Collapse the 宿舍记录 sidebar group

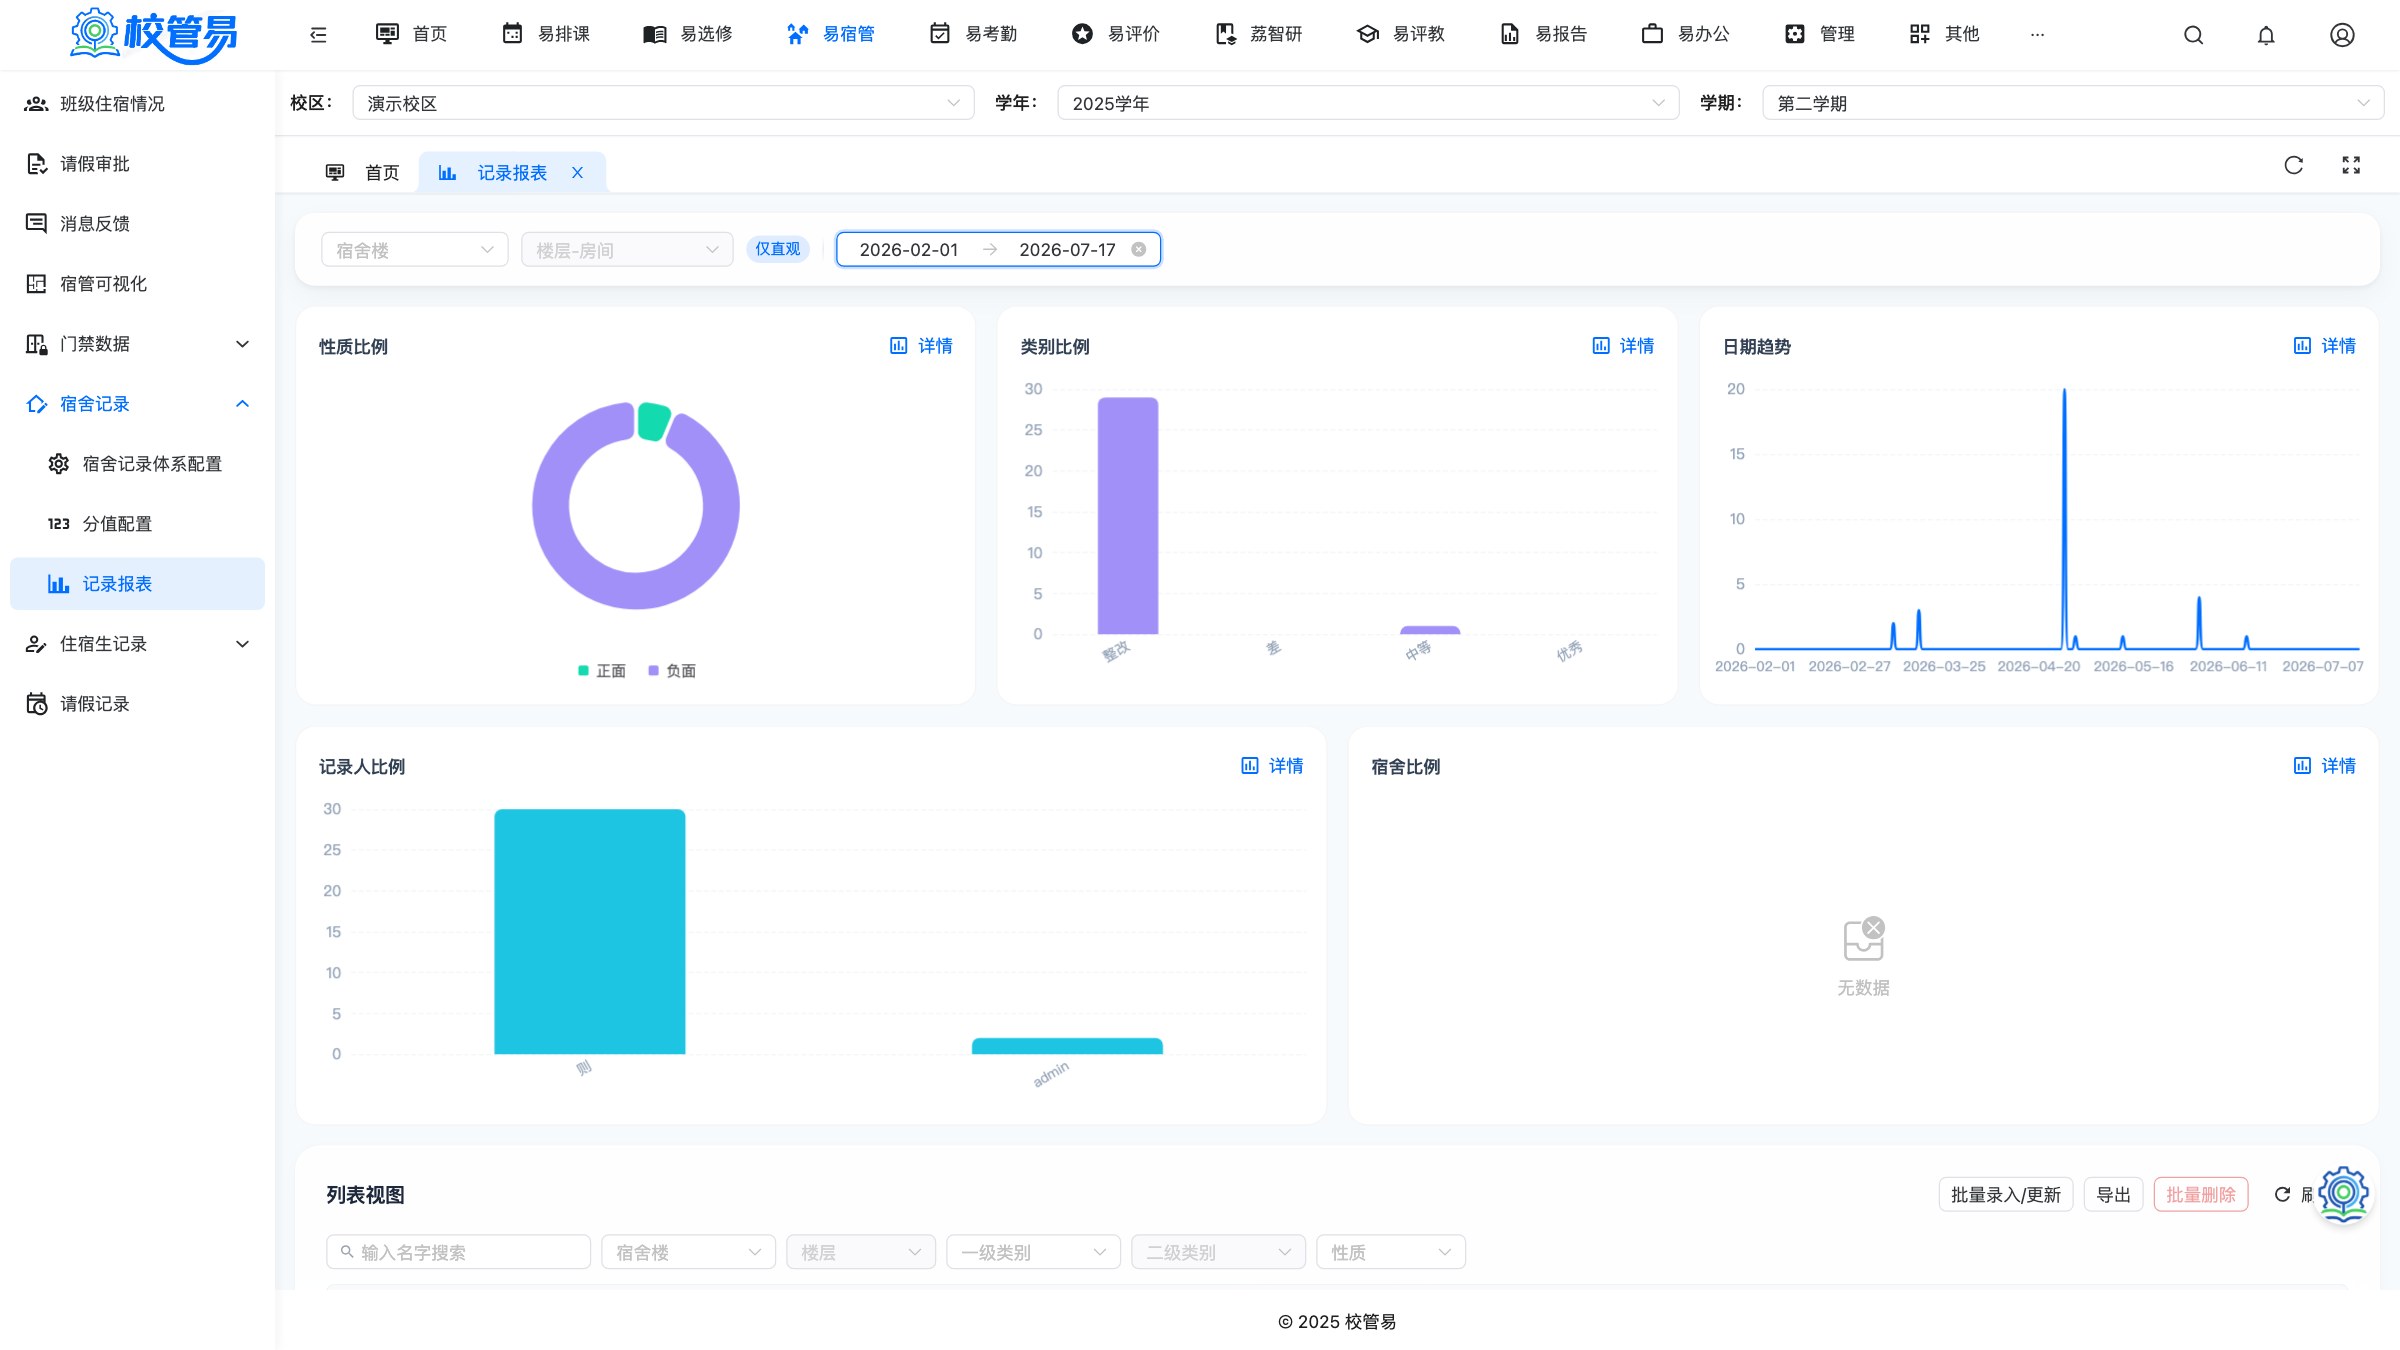point(137,404)
